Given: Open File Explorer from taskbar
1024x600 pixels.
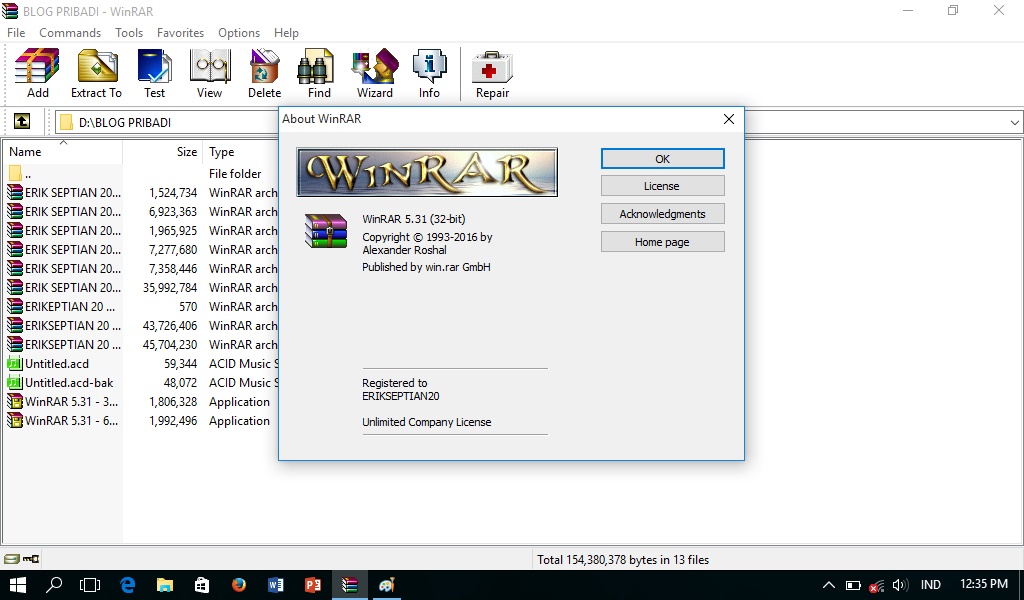Looking at the screenshot, I should (x=165, y=585).
